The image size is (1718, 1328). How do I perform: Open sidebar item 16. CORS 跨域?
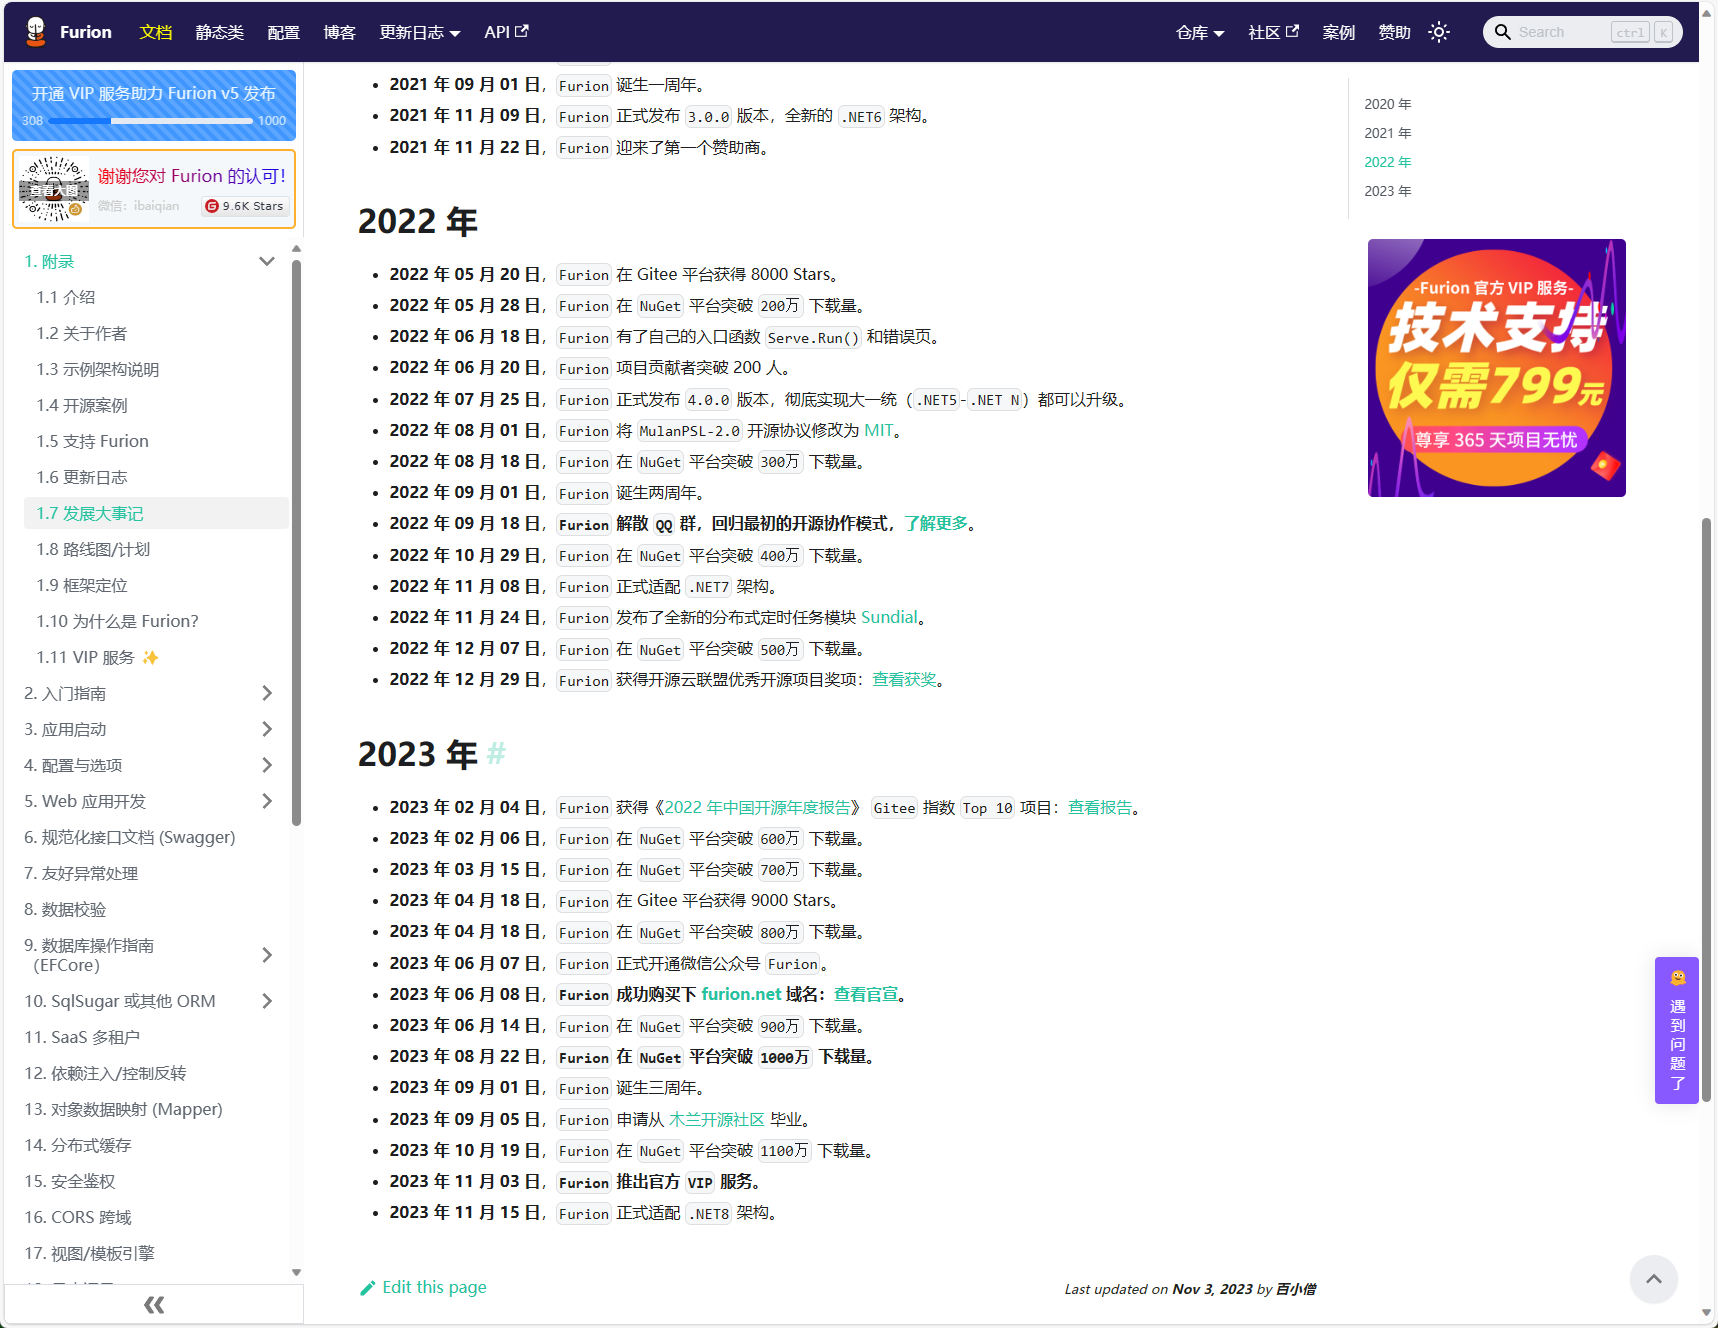[150, 1217]
